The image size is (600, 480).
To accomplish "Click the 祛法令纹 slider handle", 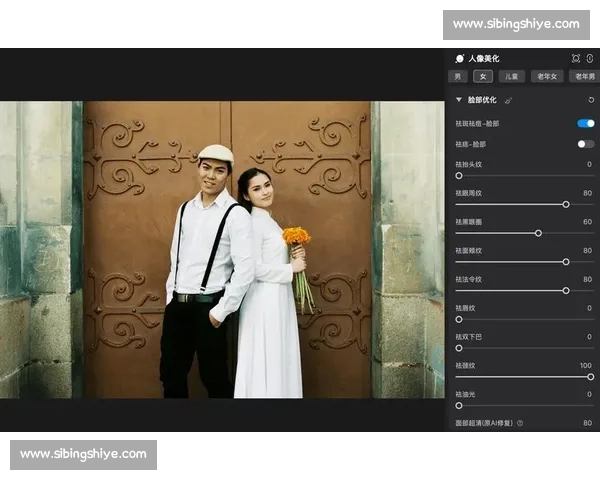I will [566, 290].
